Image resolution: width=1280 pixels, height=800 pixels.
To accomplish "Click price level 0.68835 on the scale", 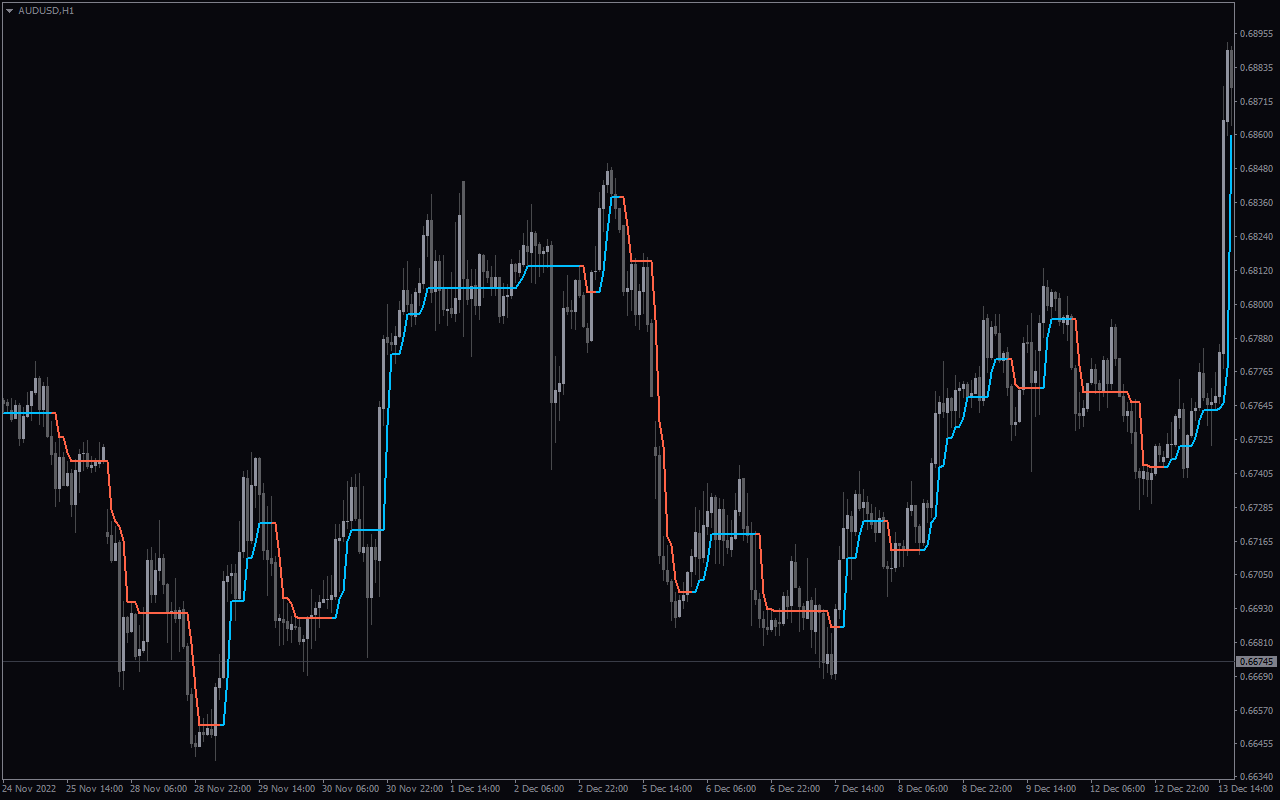I will 1258,68.
